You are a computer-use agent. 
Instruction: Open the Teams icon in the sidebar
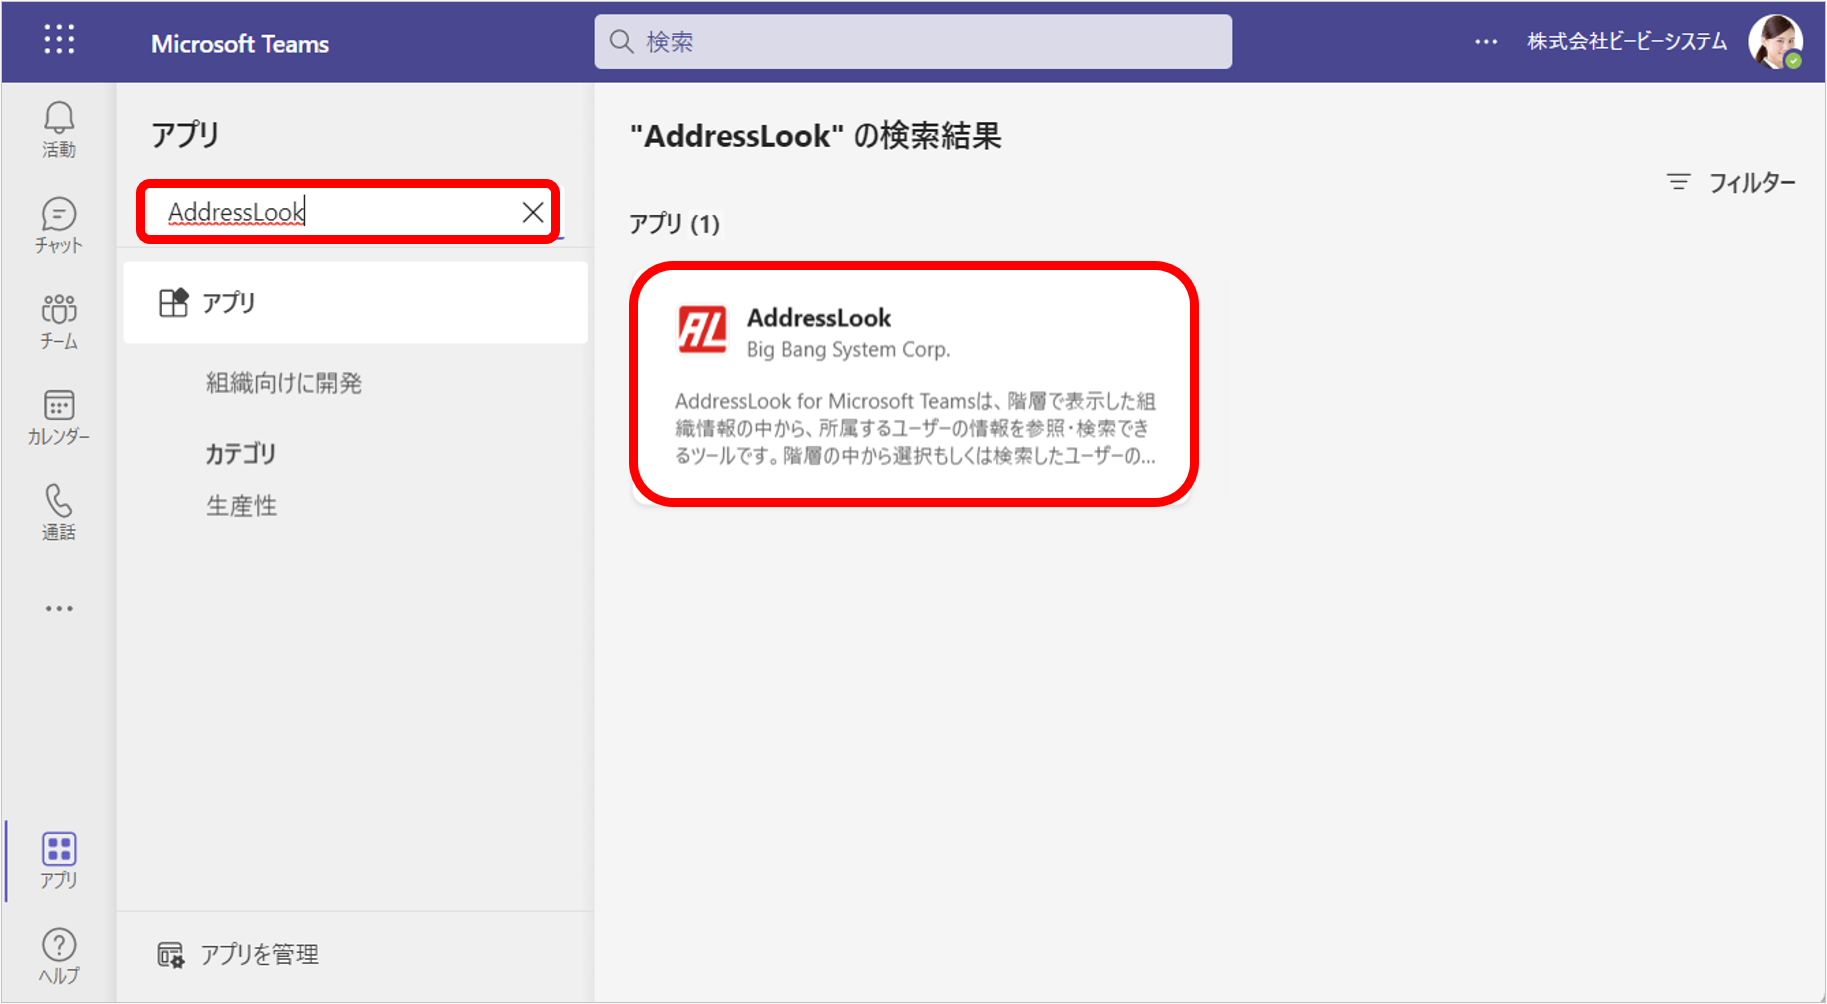click(x=58, y=321)
